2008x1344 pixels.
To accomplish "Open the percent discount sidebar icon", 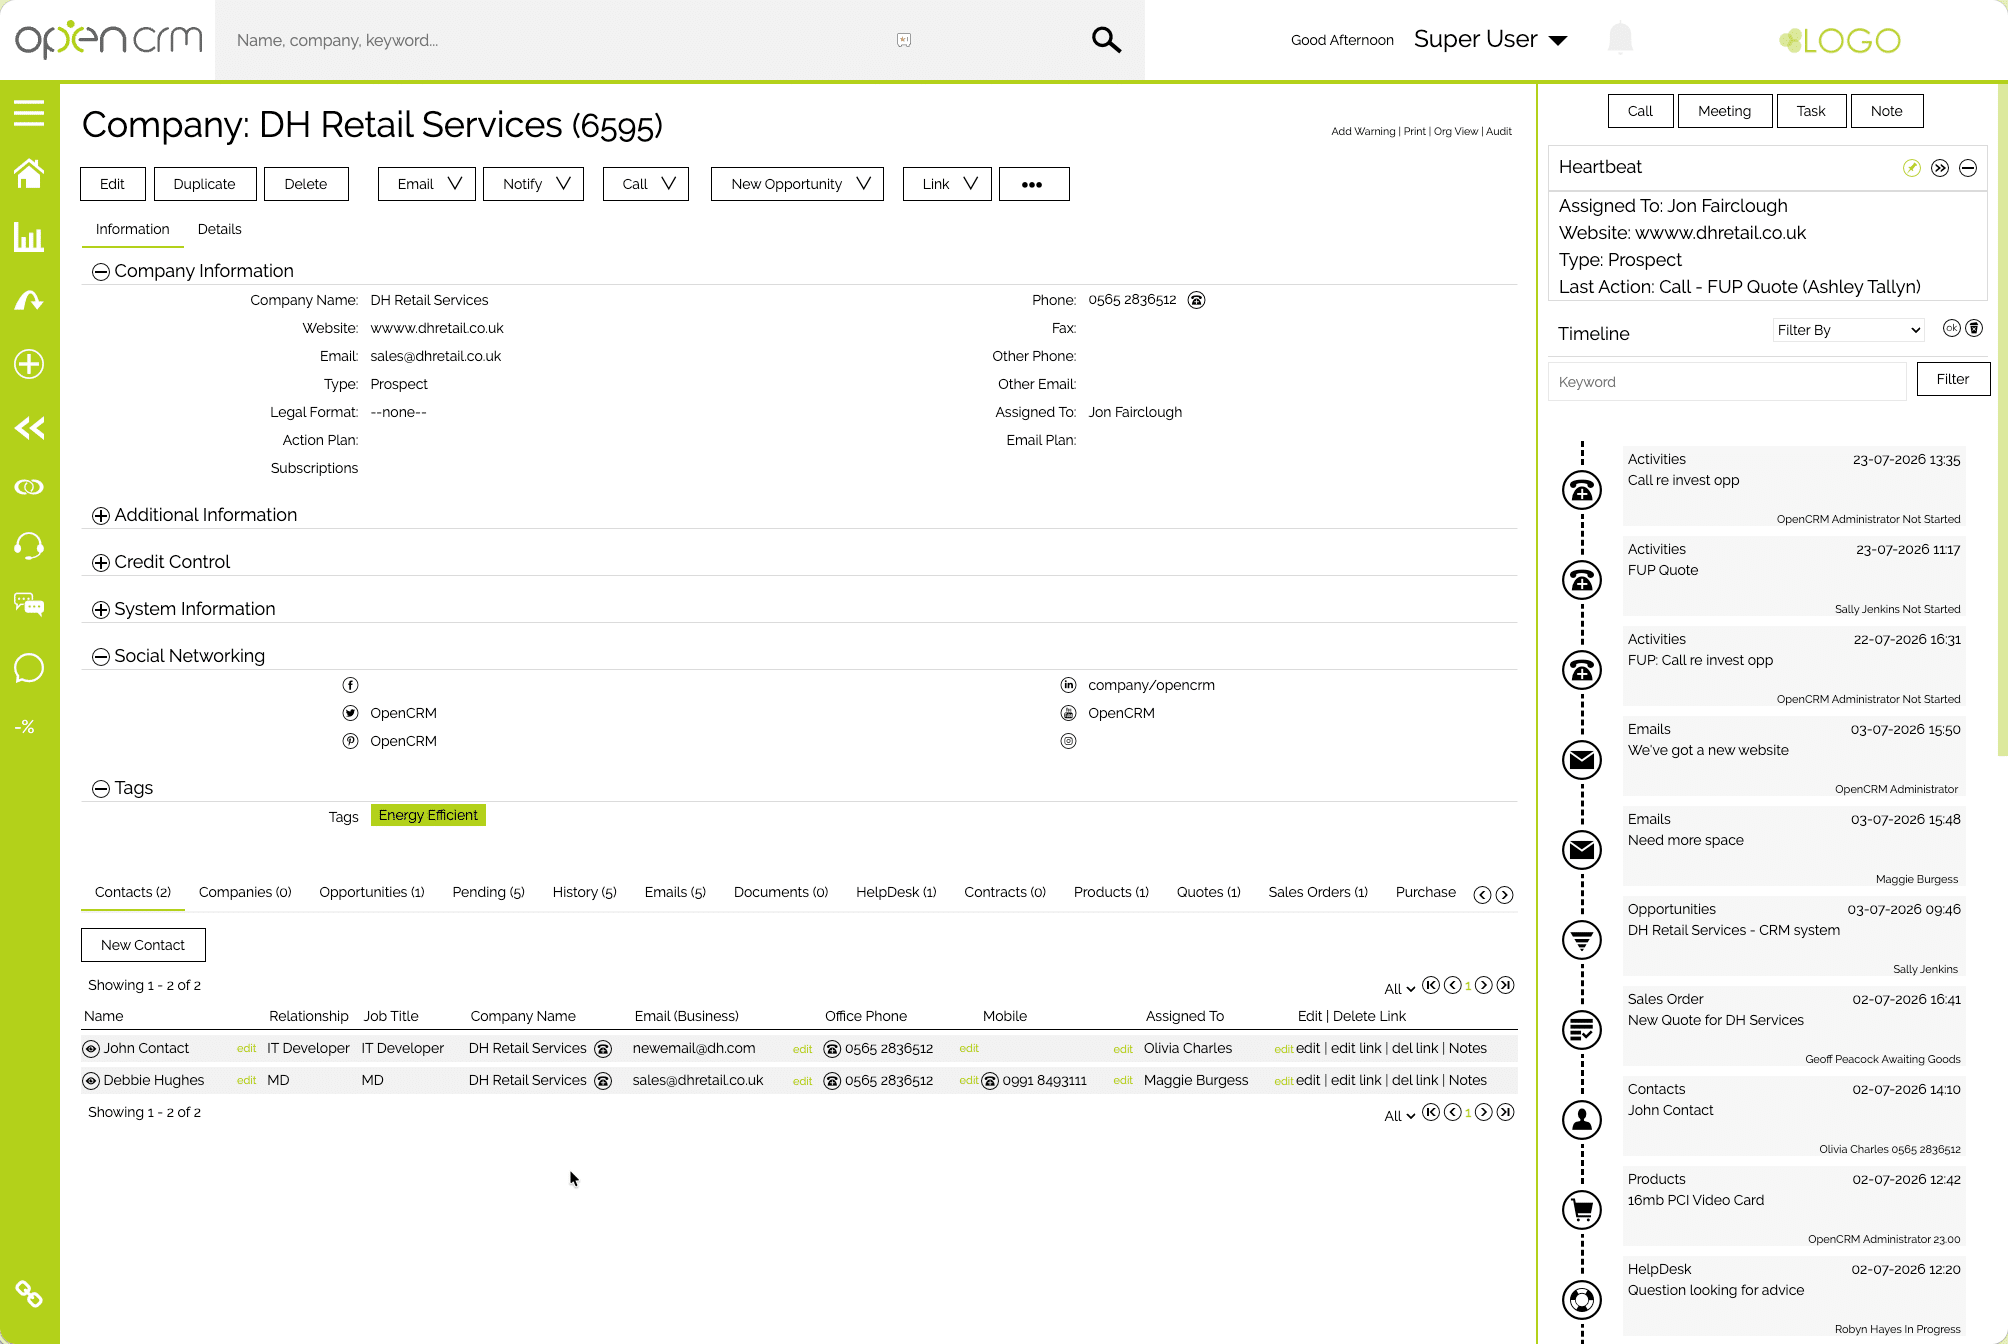I will click(26, 727).
